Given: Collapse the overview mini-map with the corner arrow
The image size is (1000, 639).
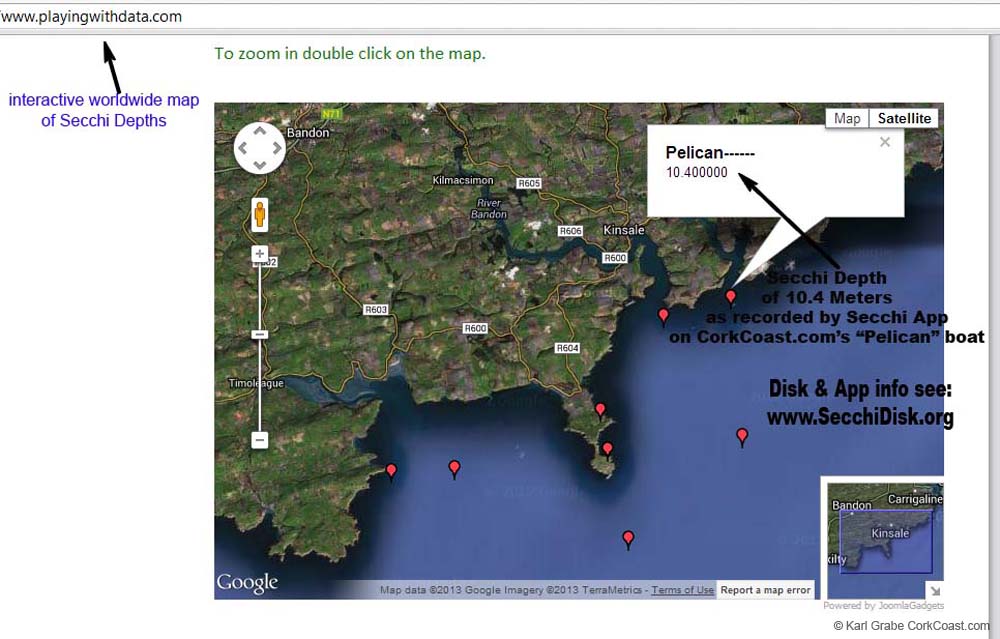Looking at the screenshot, I should pyautogui.click(x=933, y=590).
